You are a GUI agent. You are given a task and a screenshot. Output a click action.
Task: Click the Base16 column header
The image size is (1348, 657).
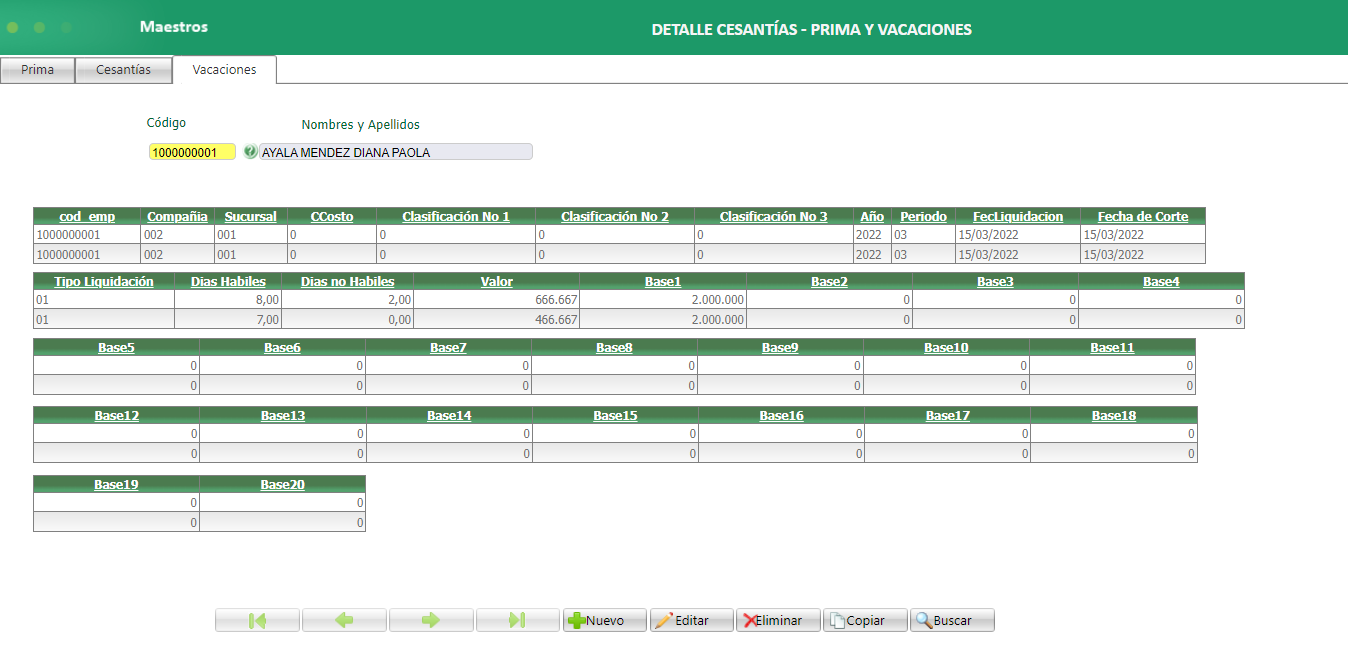[781, 415]
